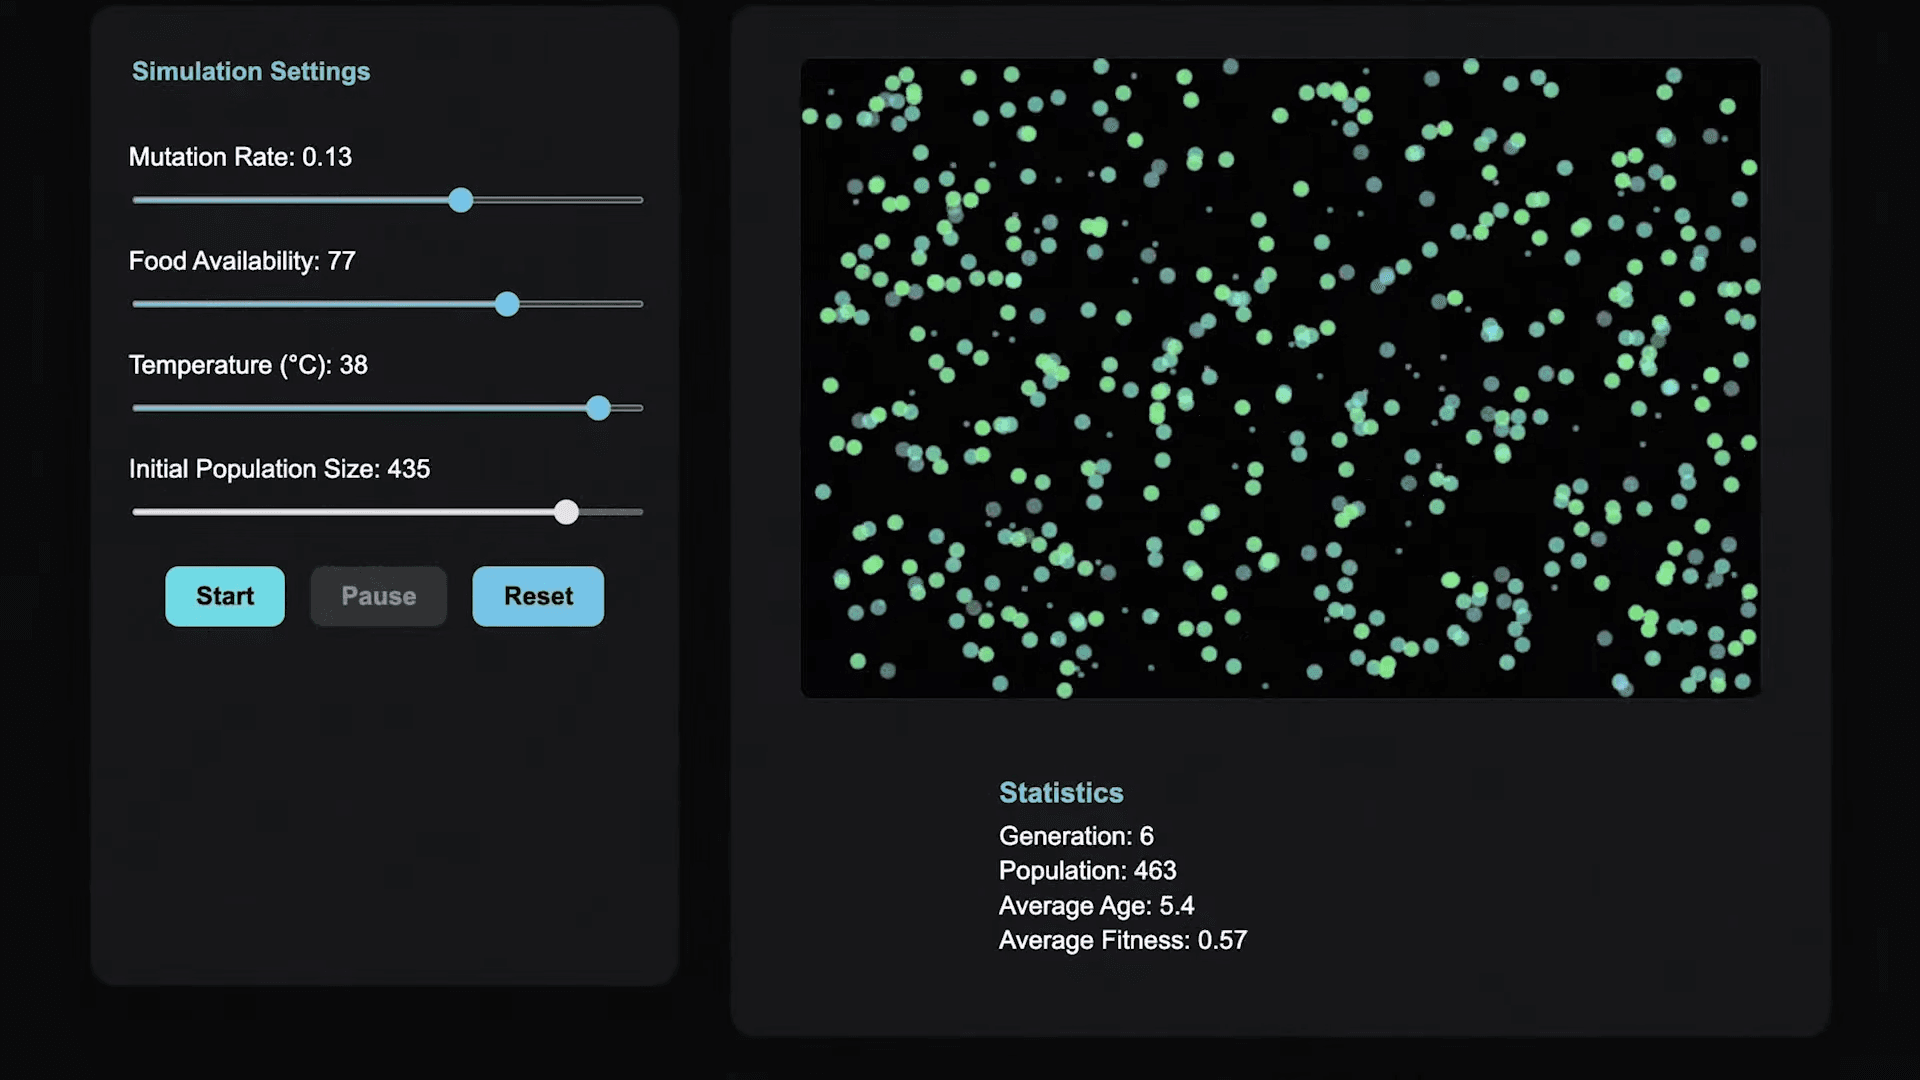Viewport: 1920px width, 1080px height.
Task: Click the Average Age: 5.4 line
Action: point(1096,906)
